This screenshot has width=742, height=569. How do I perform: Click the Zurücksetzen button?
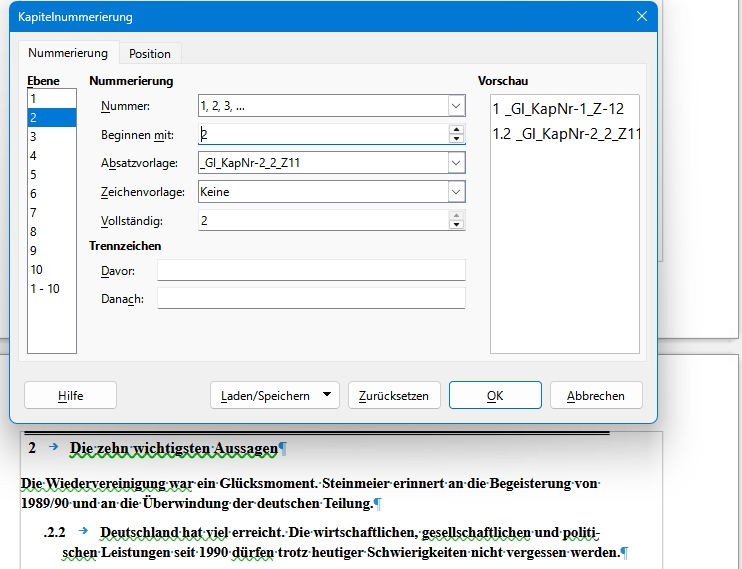coord(394,395)
